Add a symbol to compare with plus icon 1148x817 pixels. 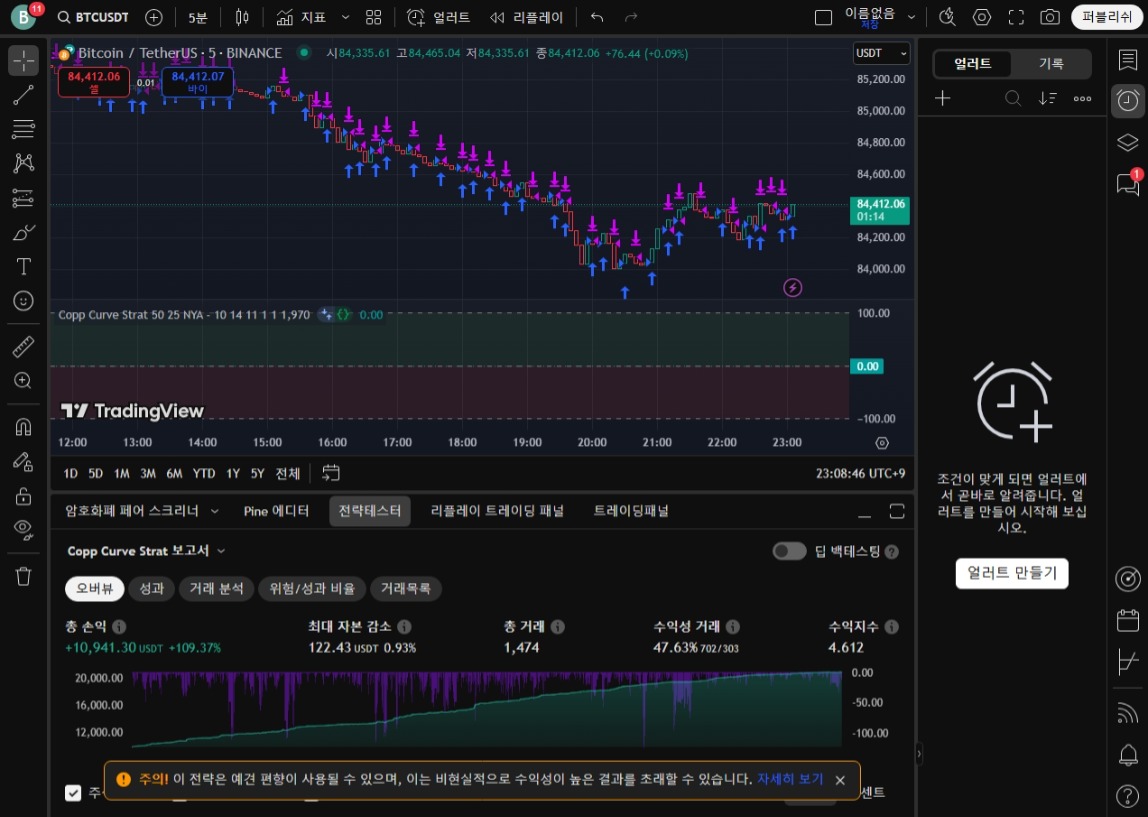(x=154, y=18)
